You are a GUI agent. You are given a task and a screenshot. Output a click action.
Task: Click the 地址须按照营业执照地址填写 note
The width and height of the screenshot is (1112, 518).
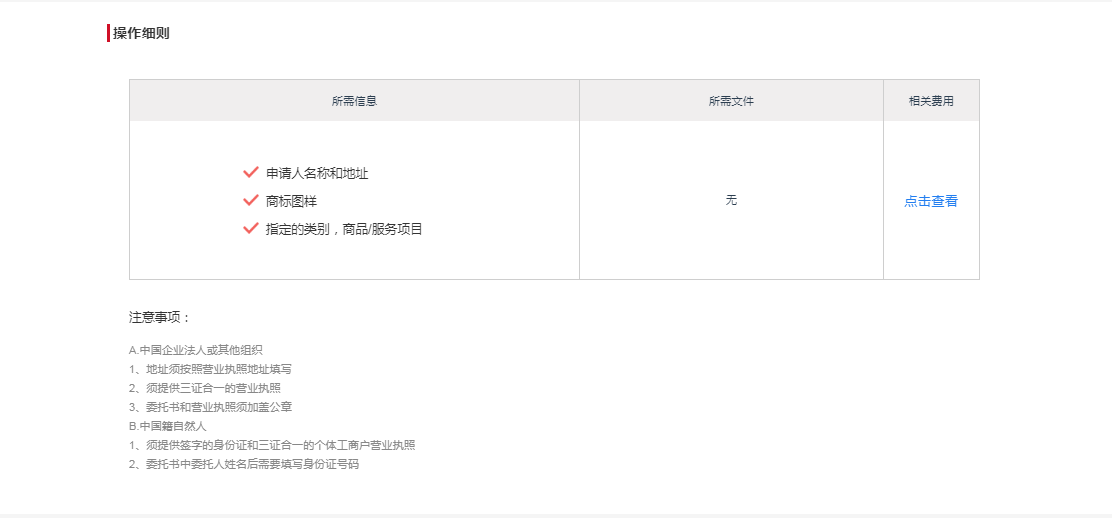coord(211,369)
